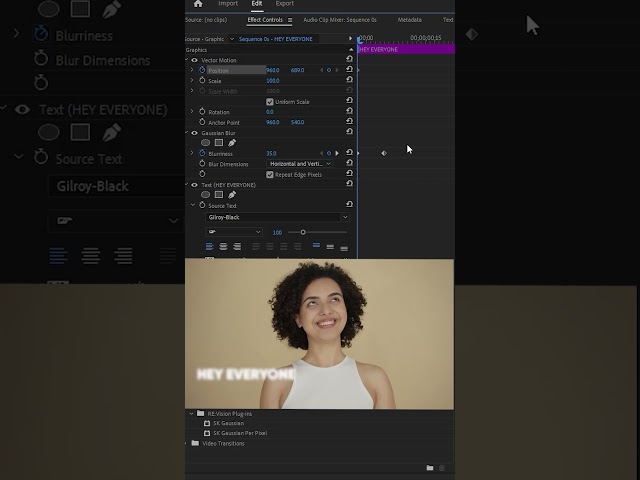
Task: Go to previous Blurriness keyframe
Action: point(322,153)
